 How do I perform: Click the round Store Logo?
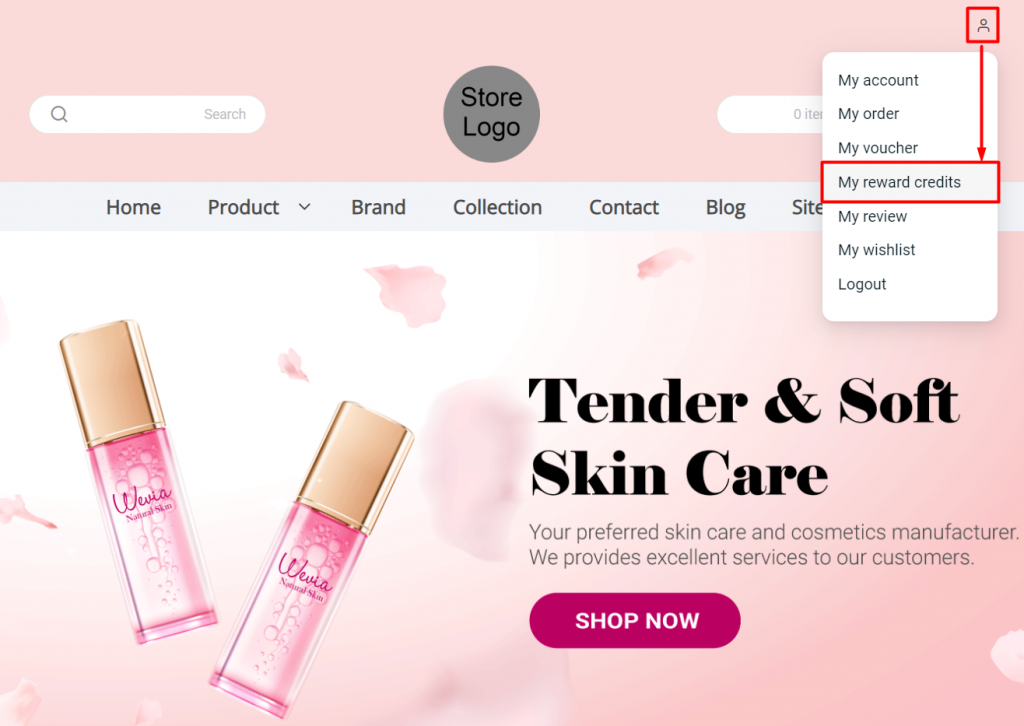pos(492,114)
